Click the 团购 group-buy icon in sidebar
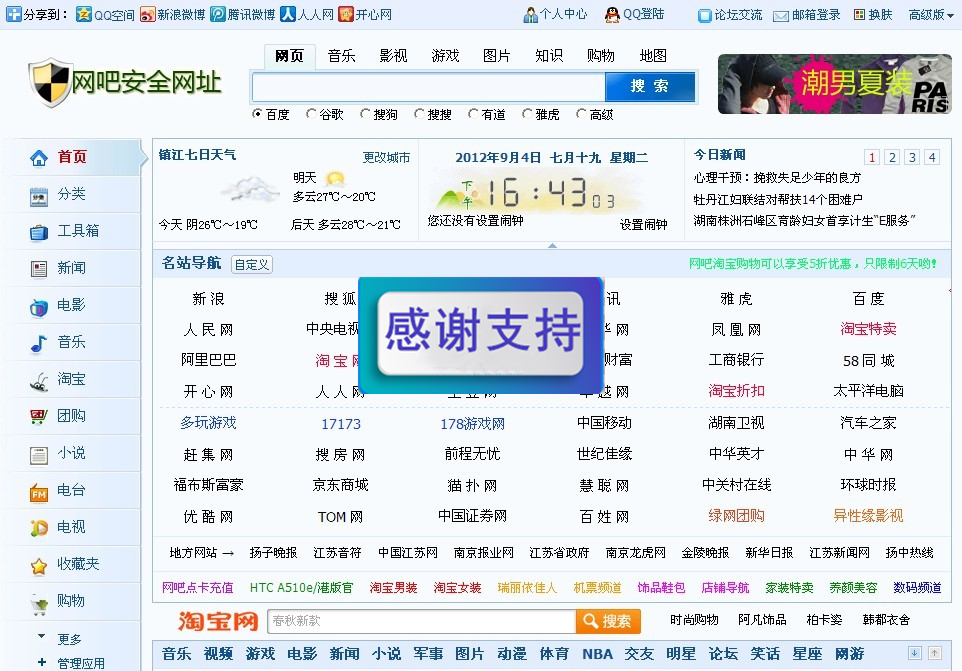Screen dimensions: 962x671 click(x=39, y=417)
